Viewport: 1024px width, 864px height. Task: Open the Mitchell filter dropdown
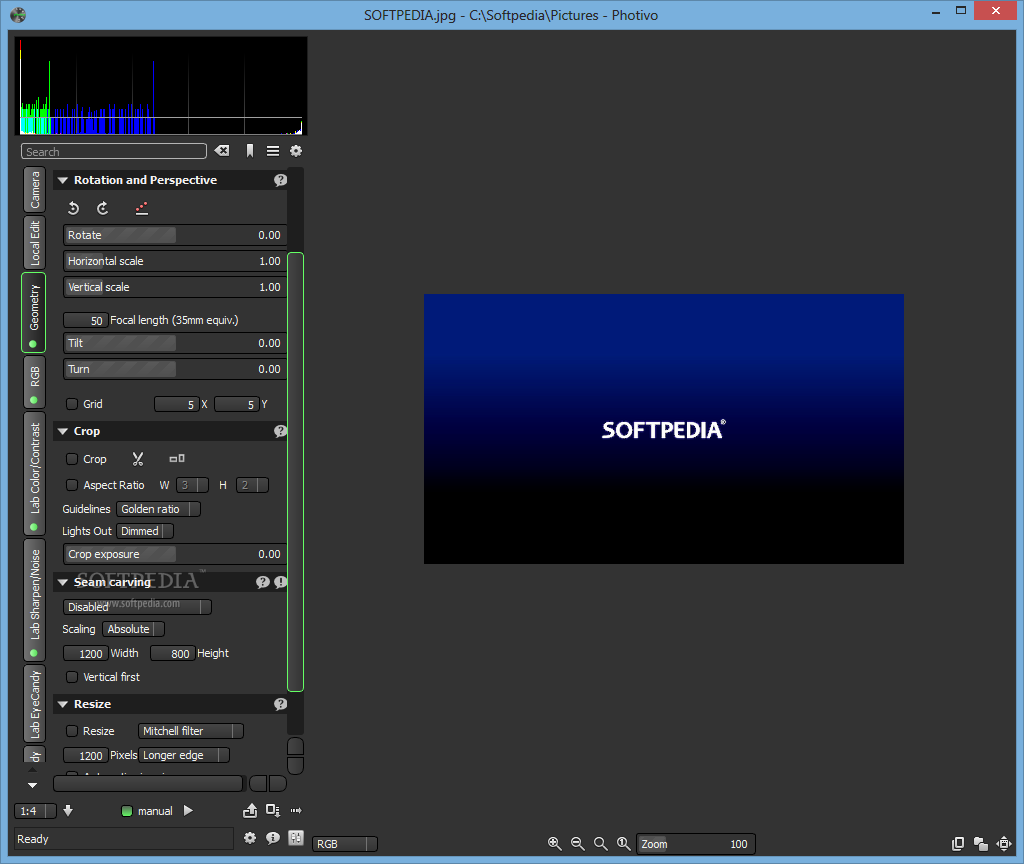tap(191, 731)
